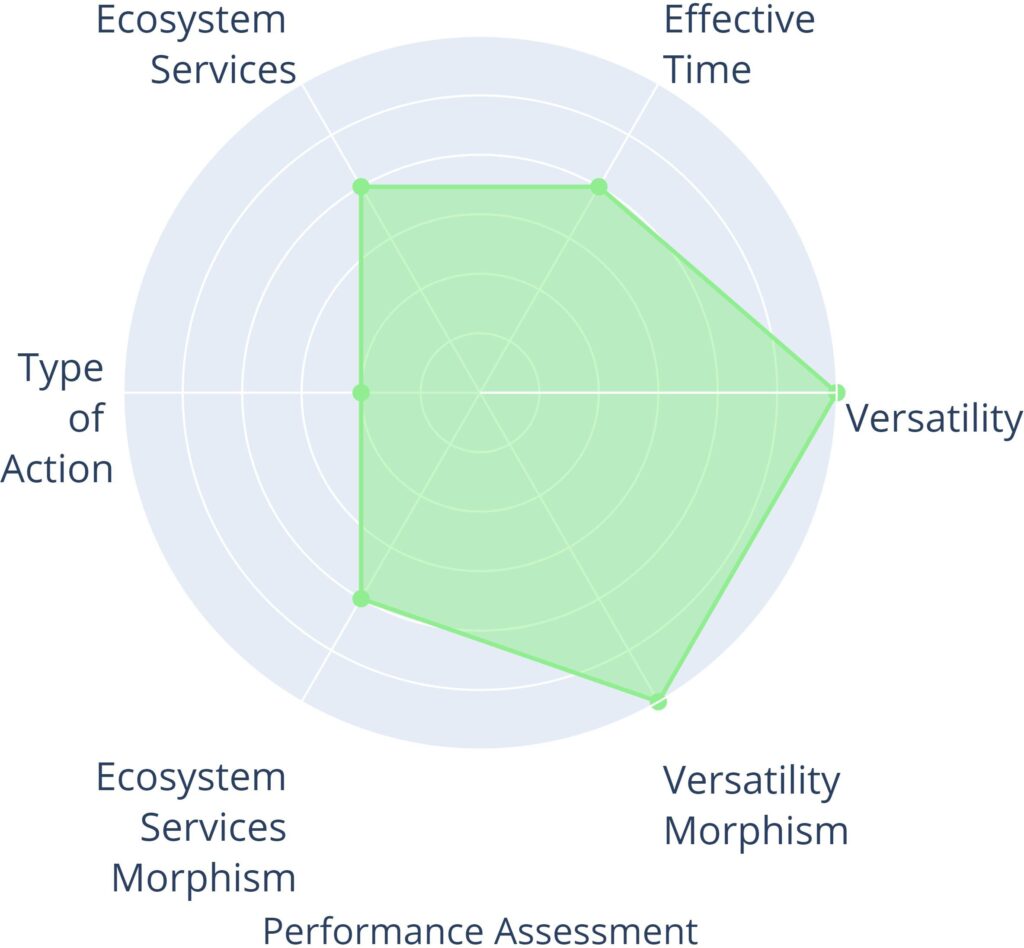1024x948 pixels.
Task: Click the Ecosystem Services data point marker
Action: 362,187
